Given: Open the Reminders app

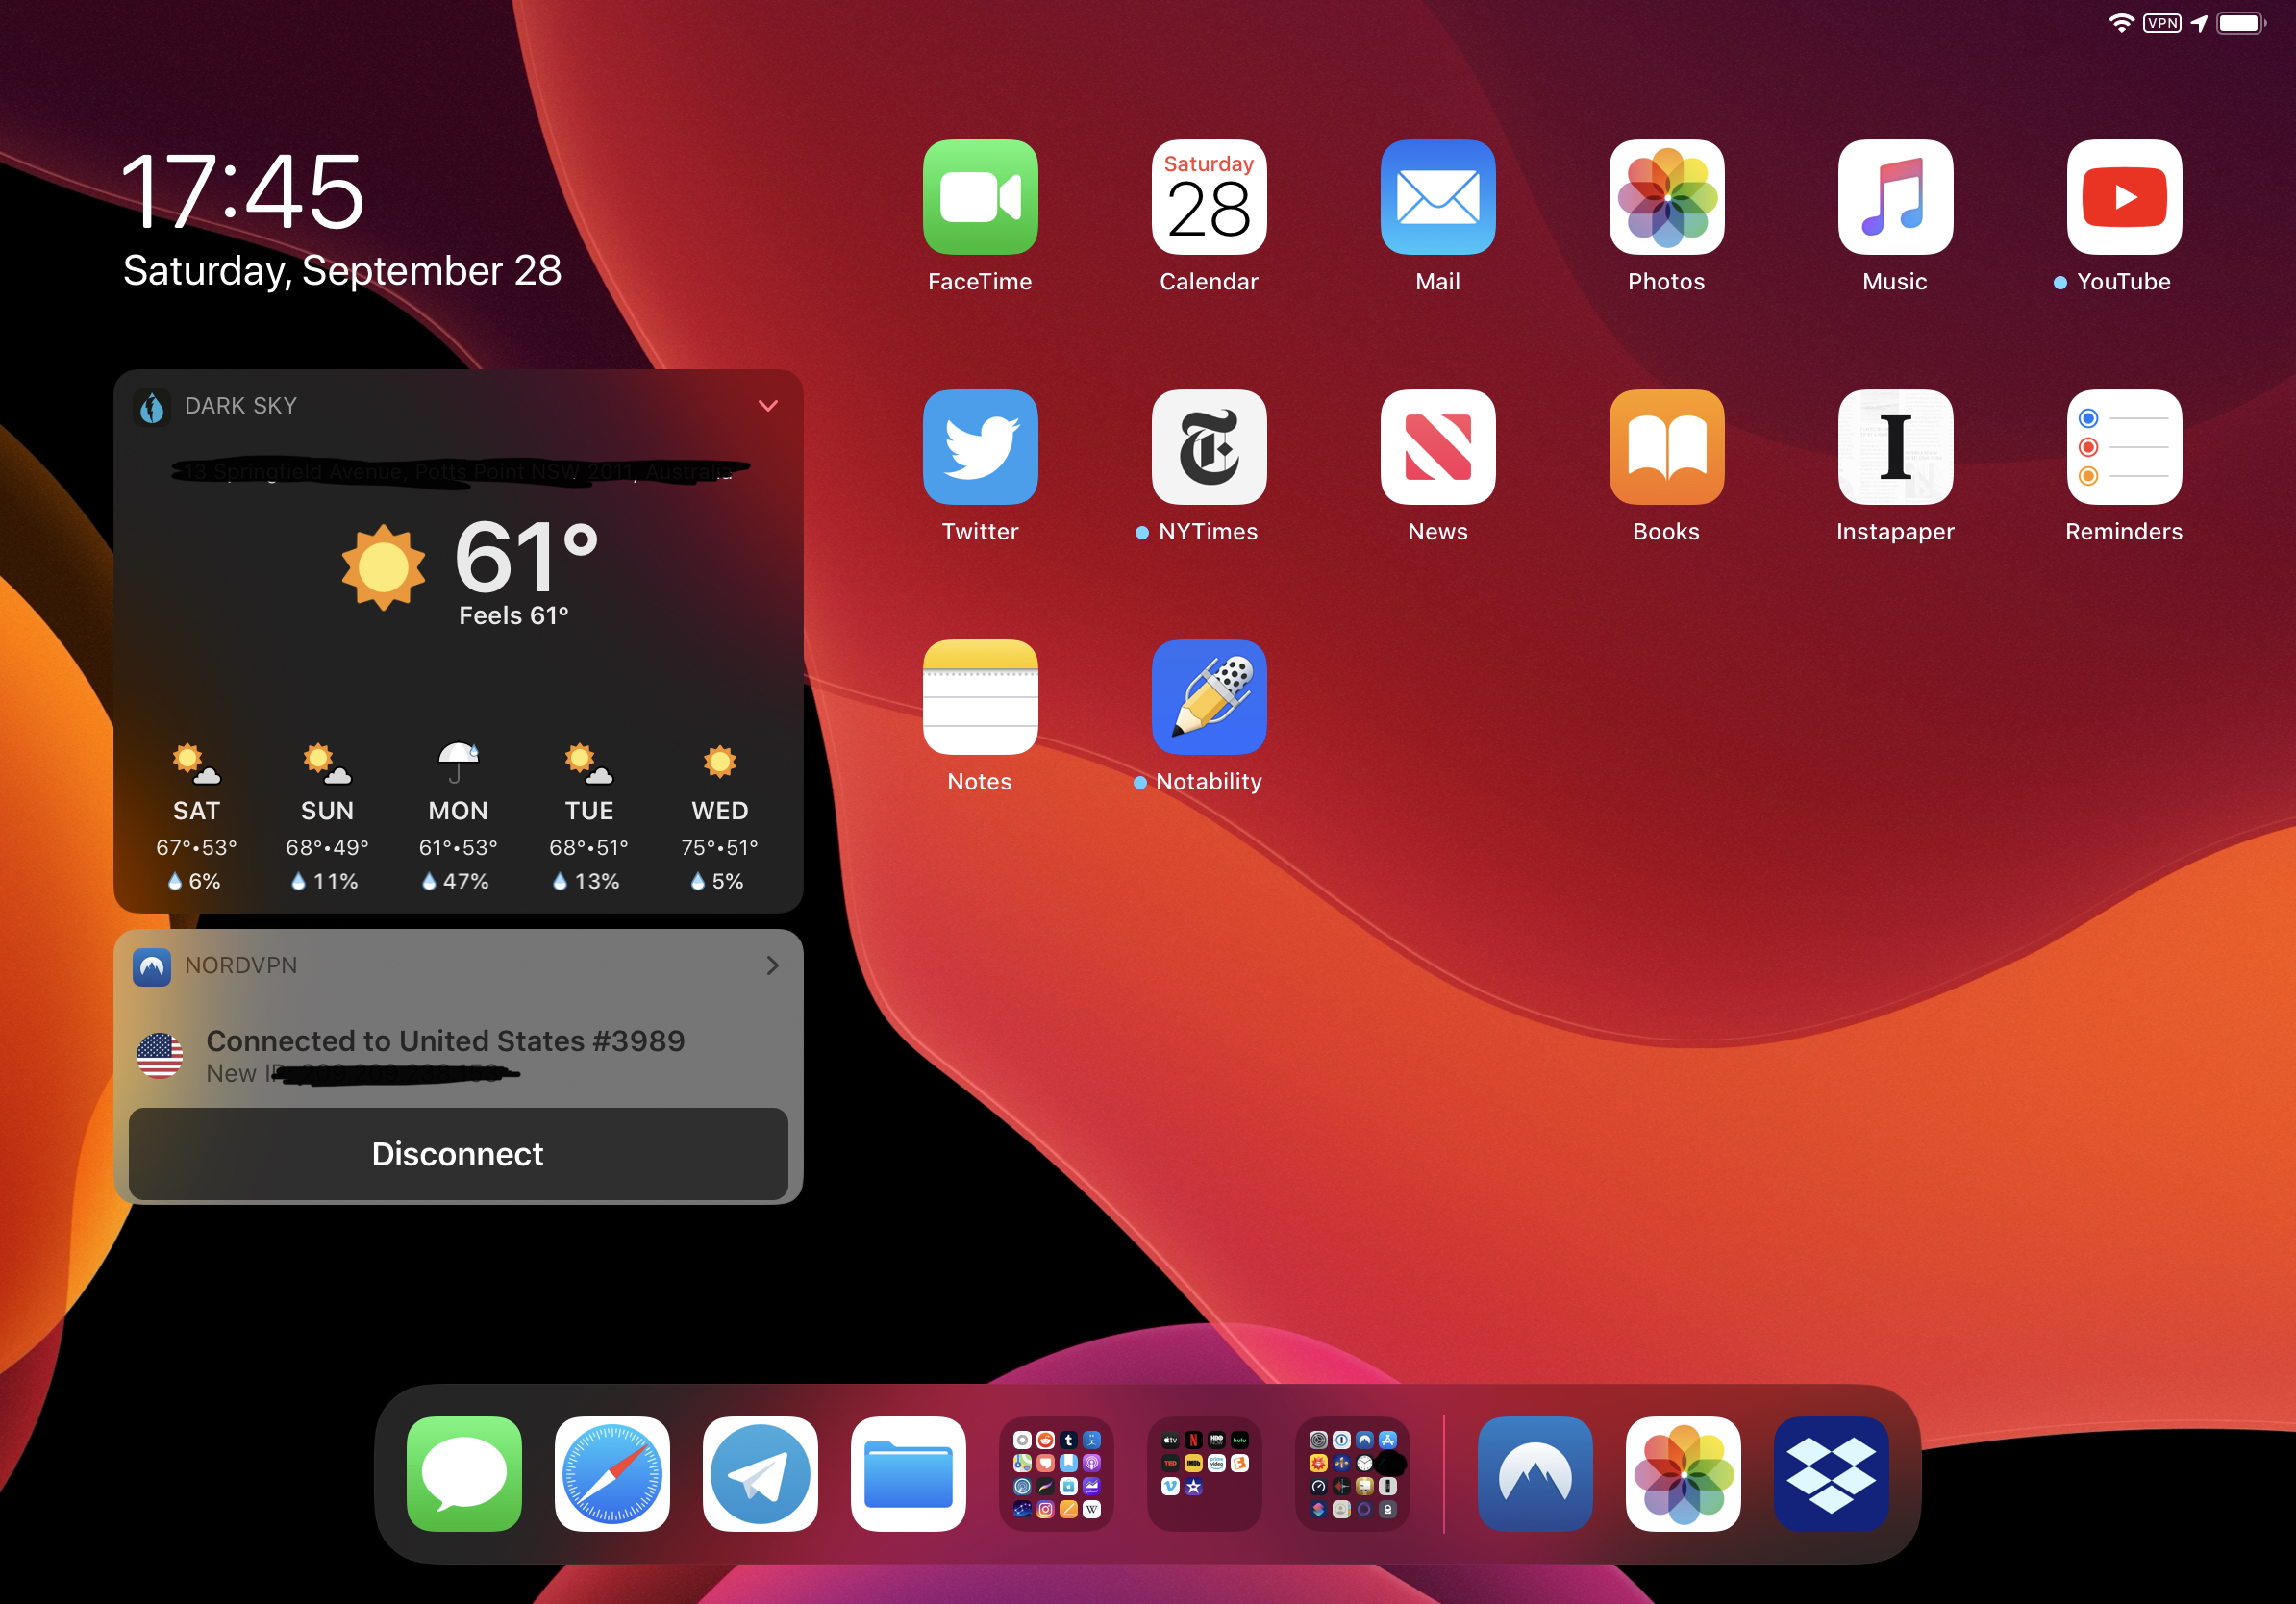Looking at the screenshot, I should click(x=2124, y=447).
